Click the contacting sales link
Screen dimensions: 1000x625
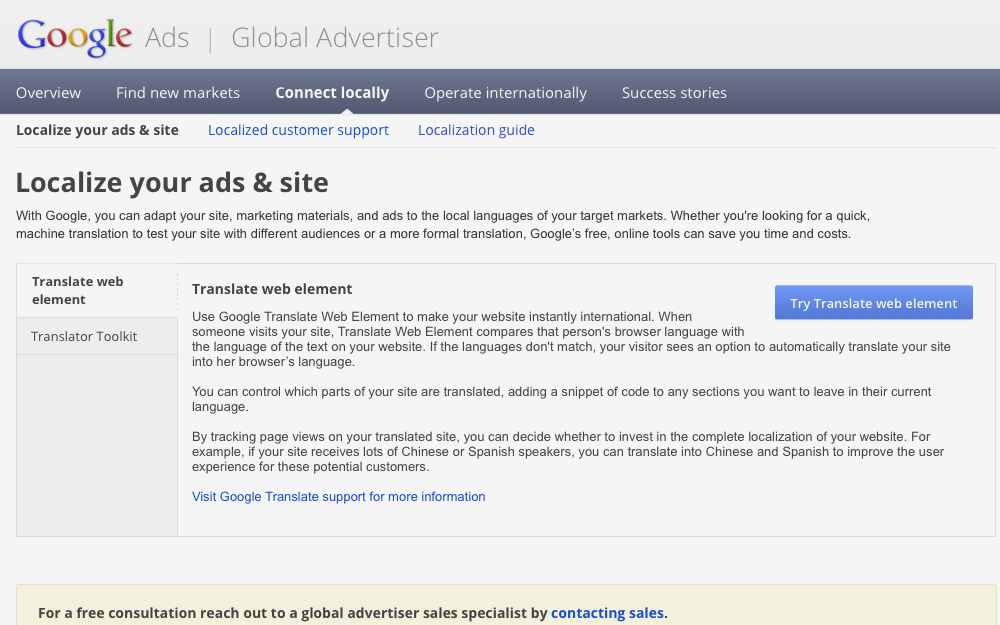coord(607,613)
